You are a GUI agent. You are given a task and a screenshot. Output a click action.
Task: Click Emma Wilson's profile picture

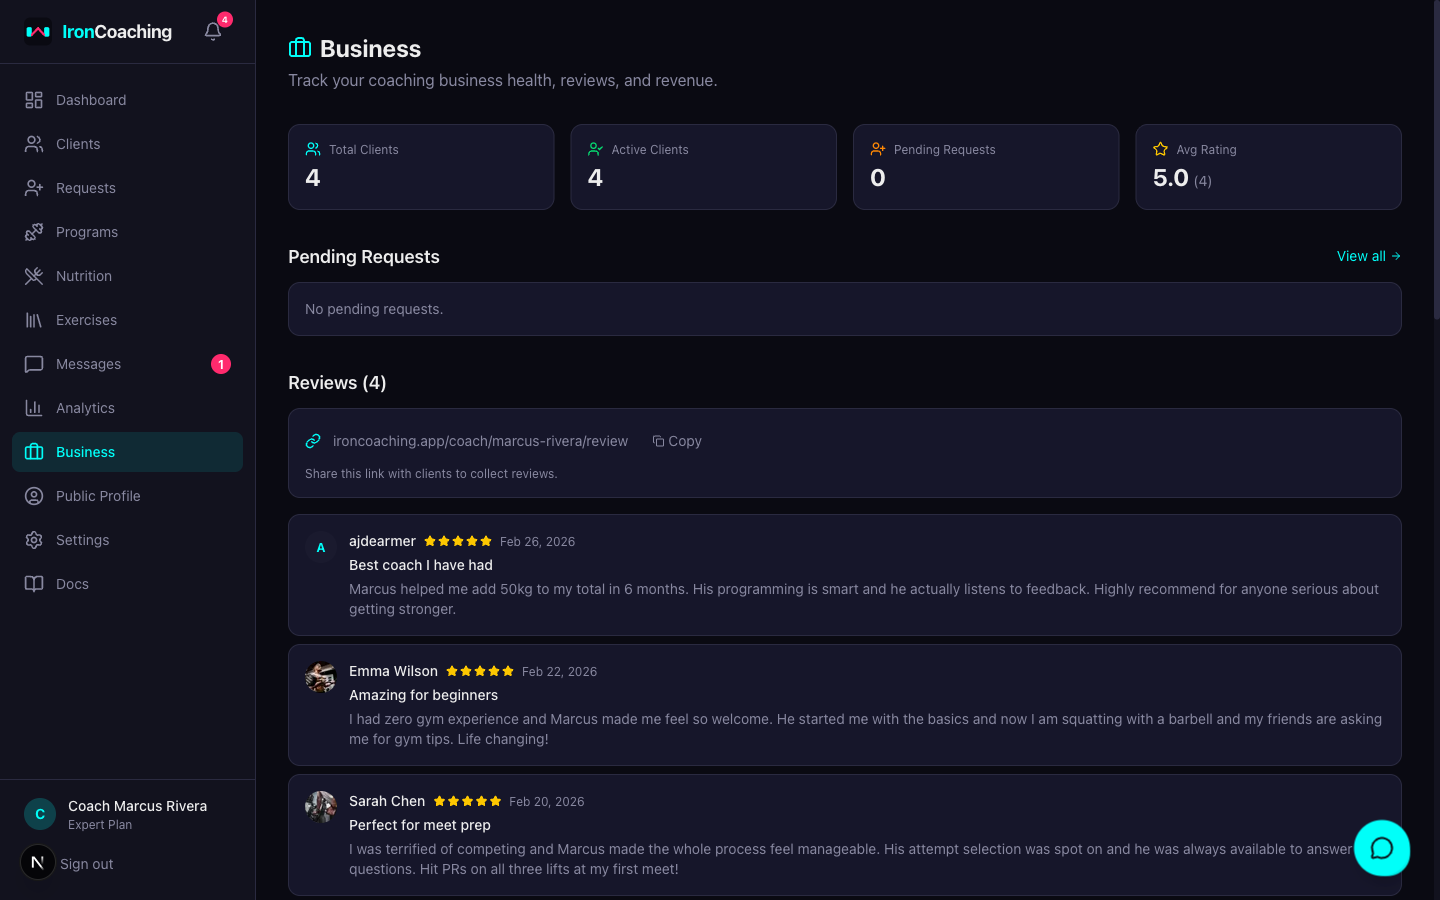tap(320, 677)
